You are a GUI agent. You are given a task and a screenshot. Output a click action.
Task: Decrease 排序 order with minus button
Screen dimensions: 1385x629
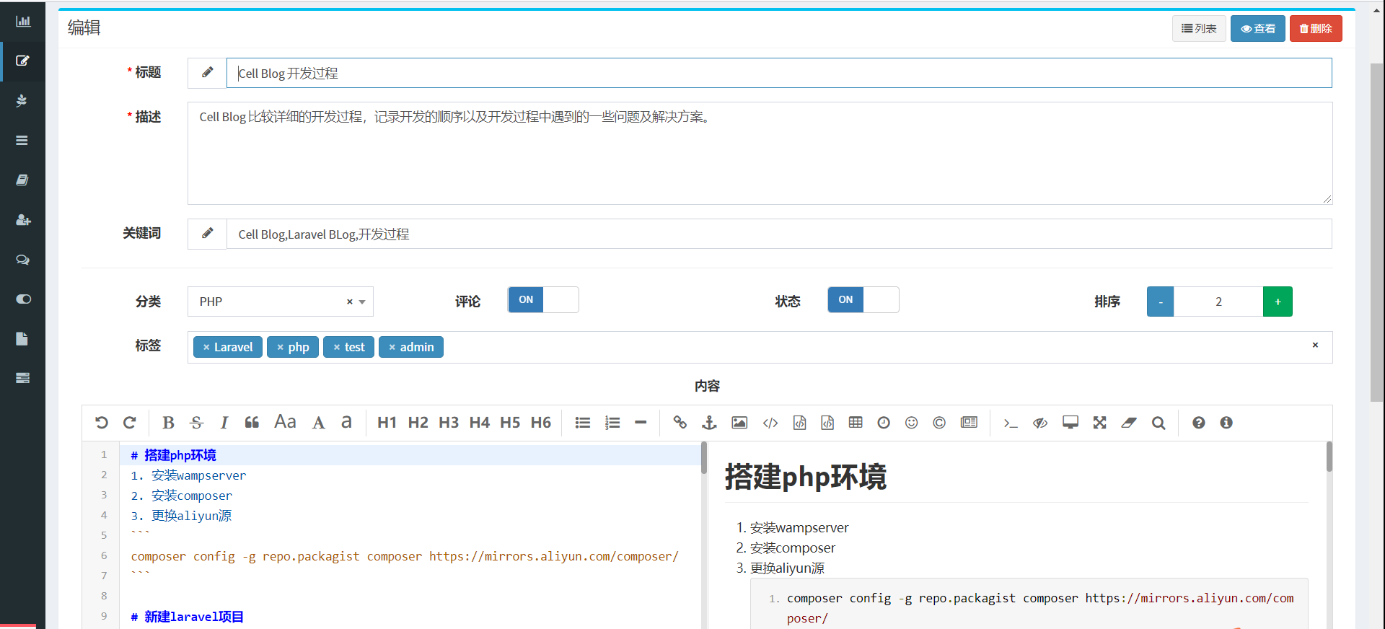(x=1160, y=301)
